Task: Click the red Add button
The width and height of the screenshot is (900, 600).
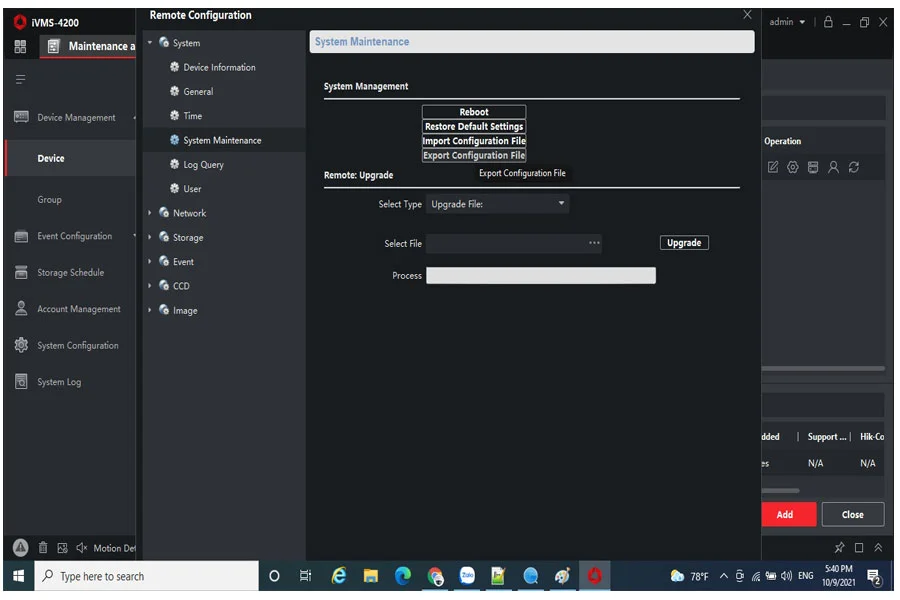Action: (x=789, y=515)
